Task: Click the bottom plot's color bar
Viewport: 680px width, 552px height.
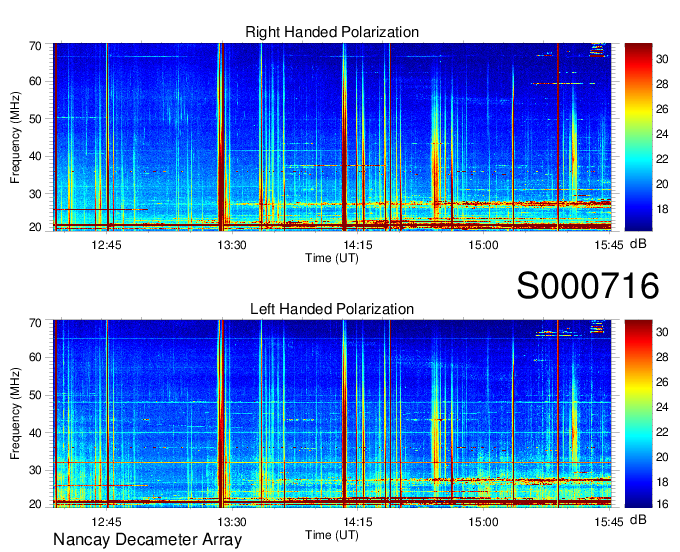Action: 638,414
